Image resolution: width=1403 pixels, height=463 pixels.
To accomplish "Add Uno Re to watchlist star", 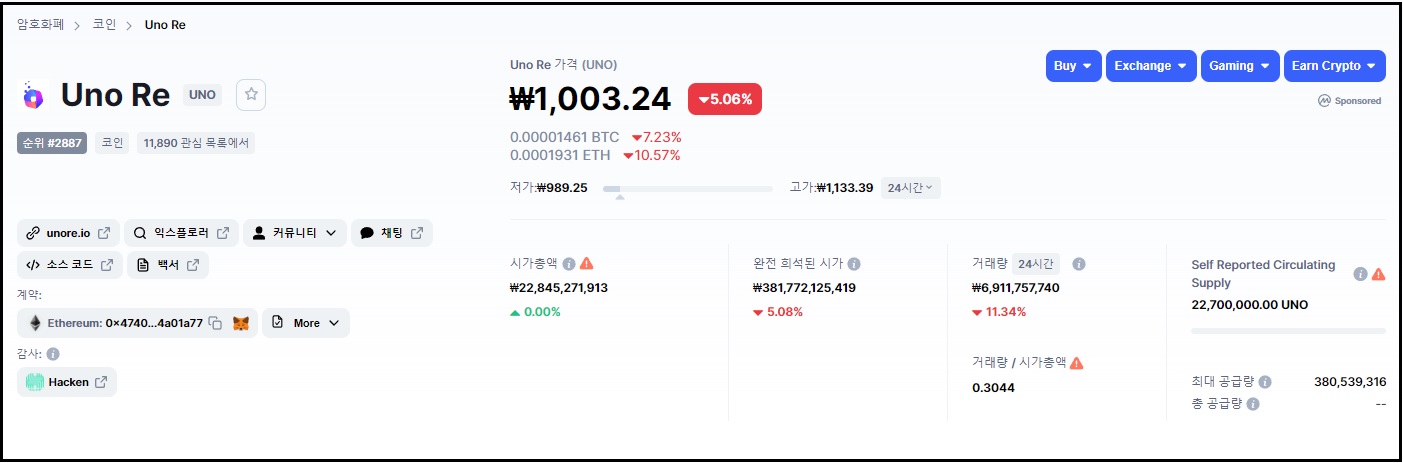I will point(251,94).
